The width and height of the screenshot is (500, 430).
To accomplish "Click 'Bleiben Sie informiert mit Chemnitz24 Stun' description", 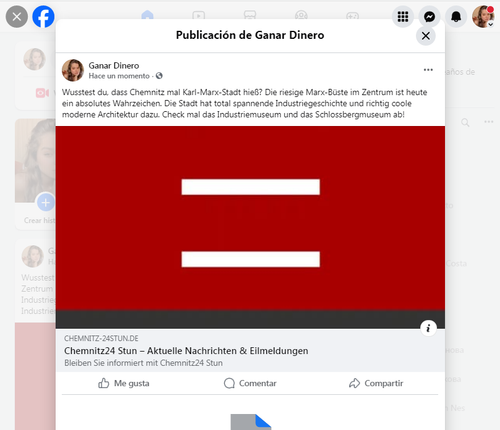I will point(143,363).
